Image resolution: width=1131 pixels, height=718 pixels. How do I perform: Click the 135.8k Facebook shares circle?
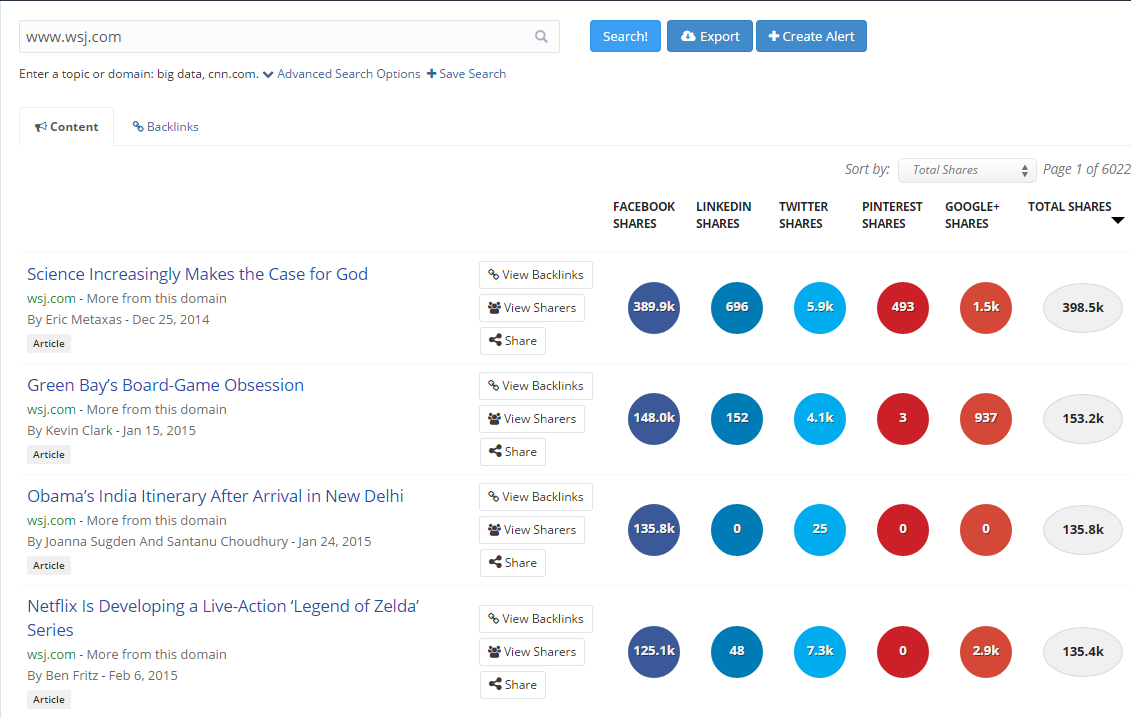(x=654, y=530)
